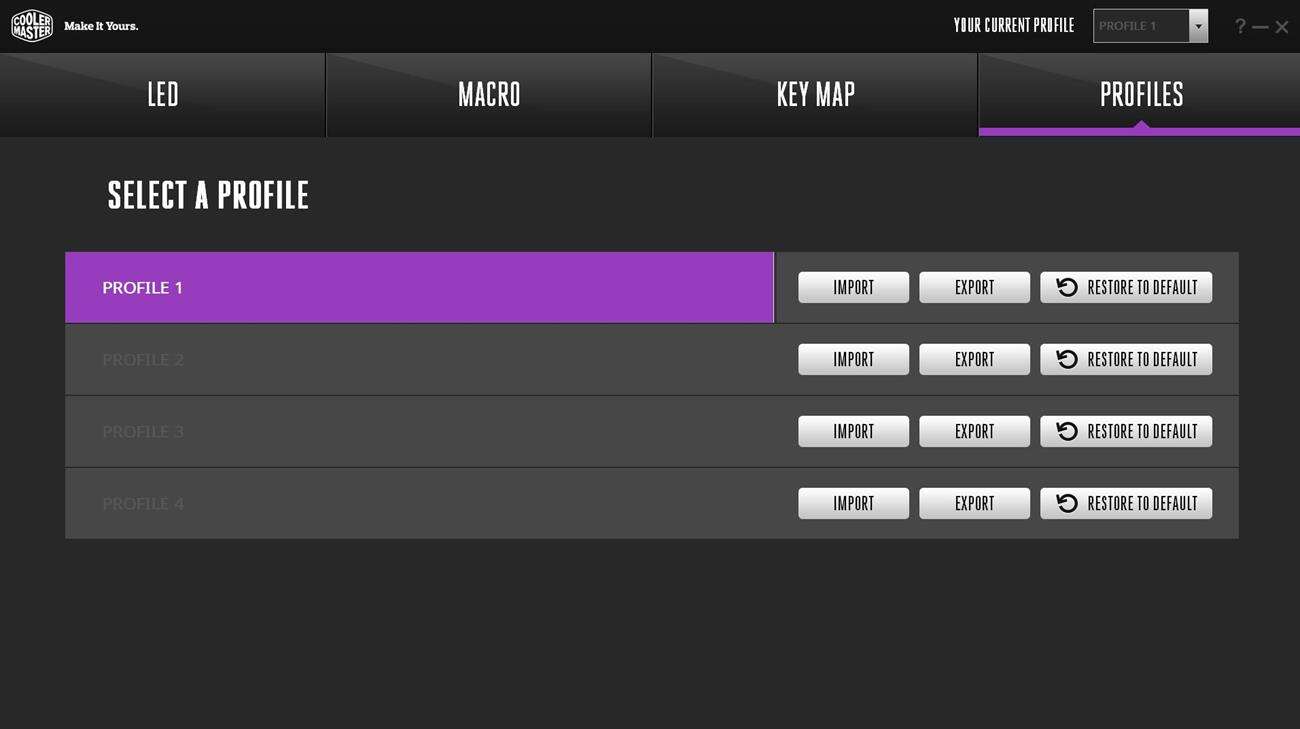This screenshot has height=729, width=1300.
Task: Select the Profiles tab
Action: [x=1141, y=95]
